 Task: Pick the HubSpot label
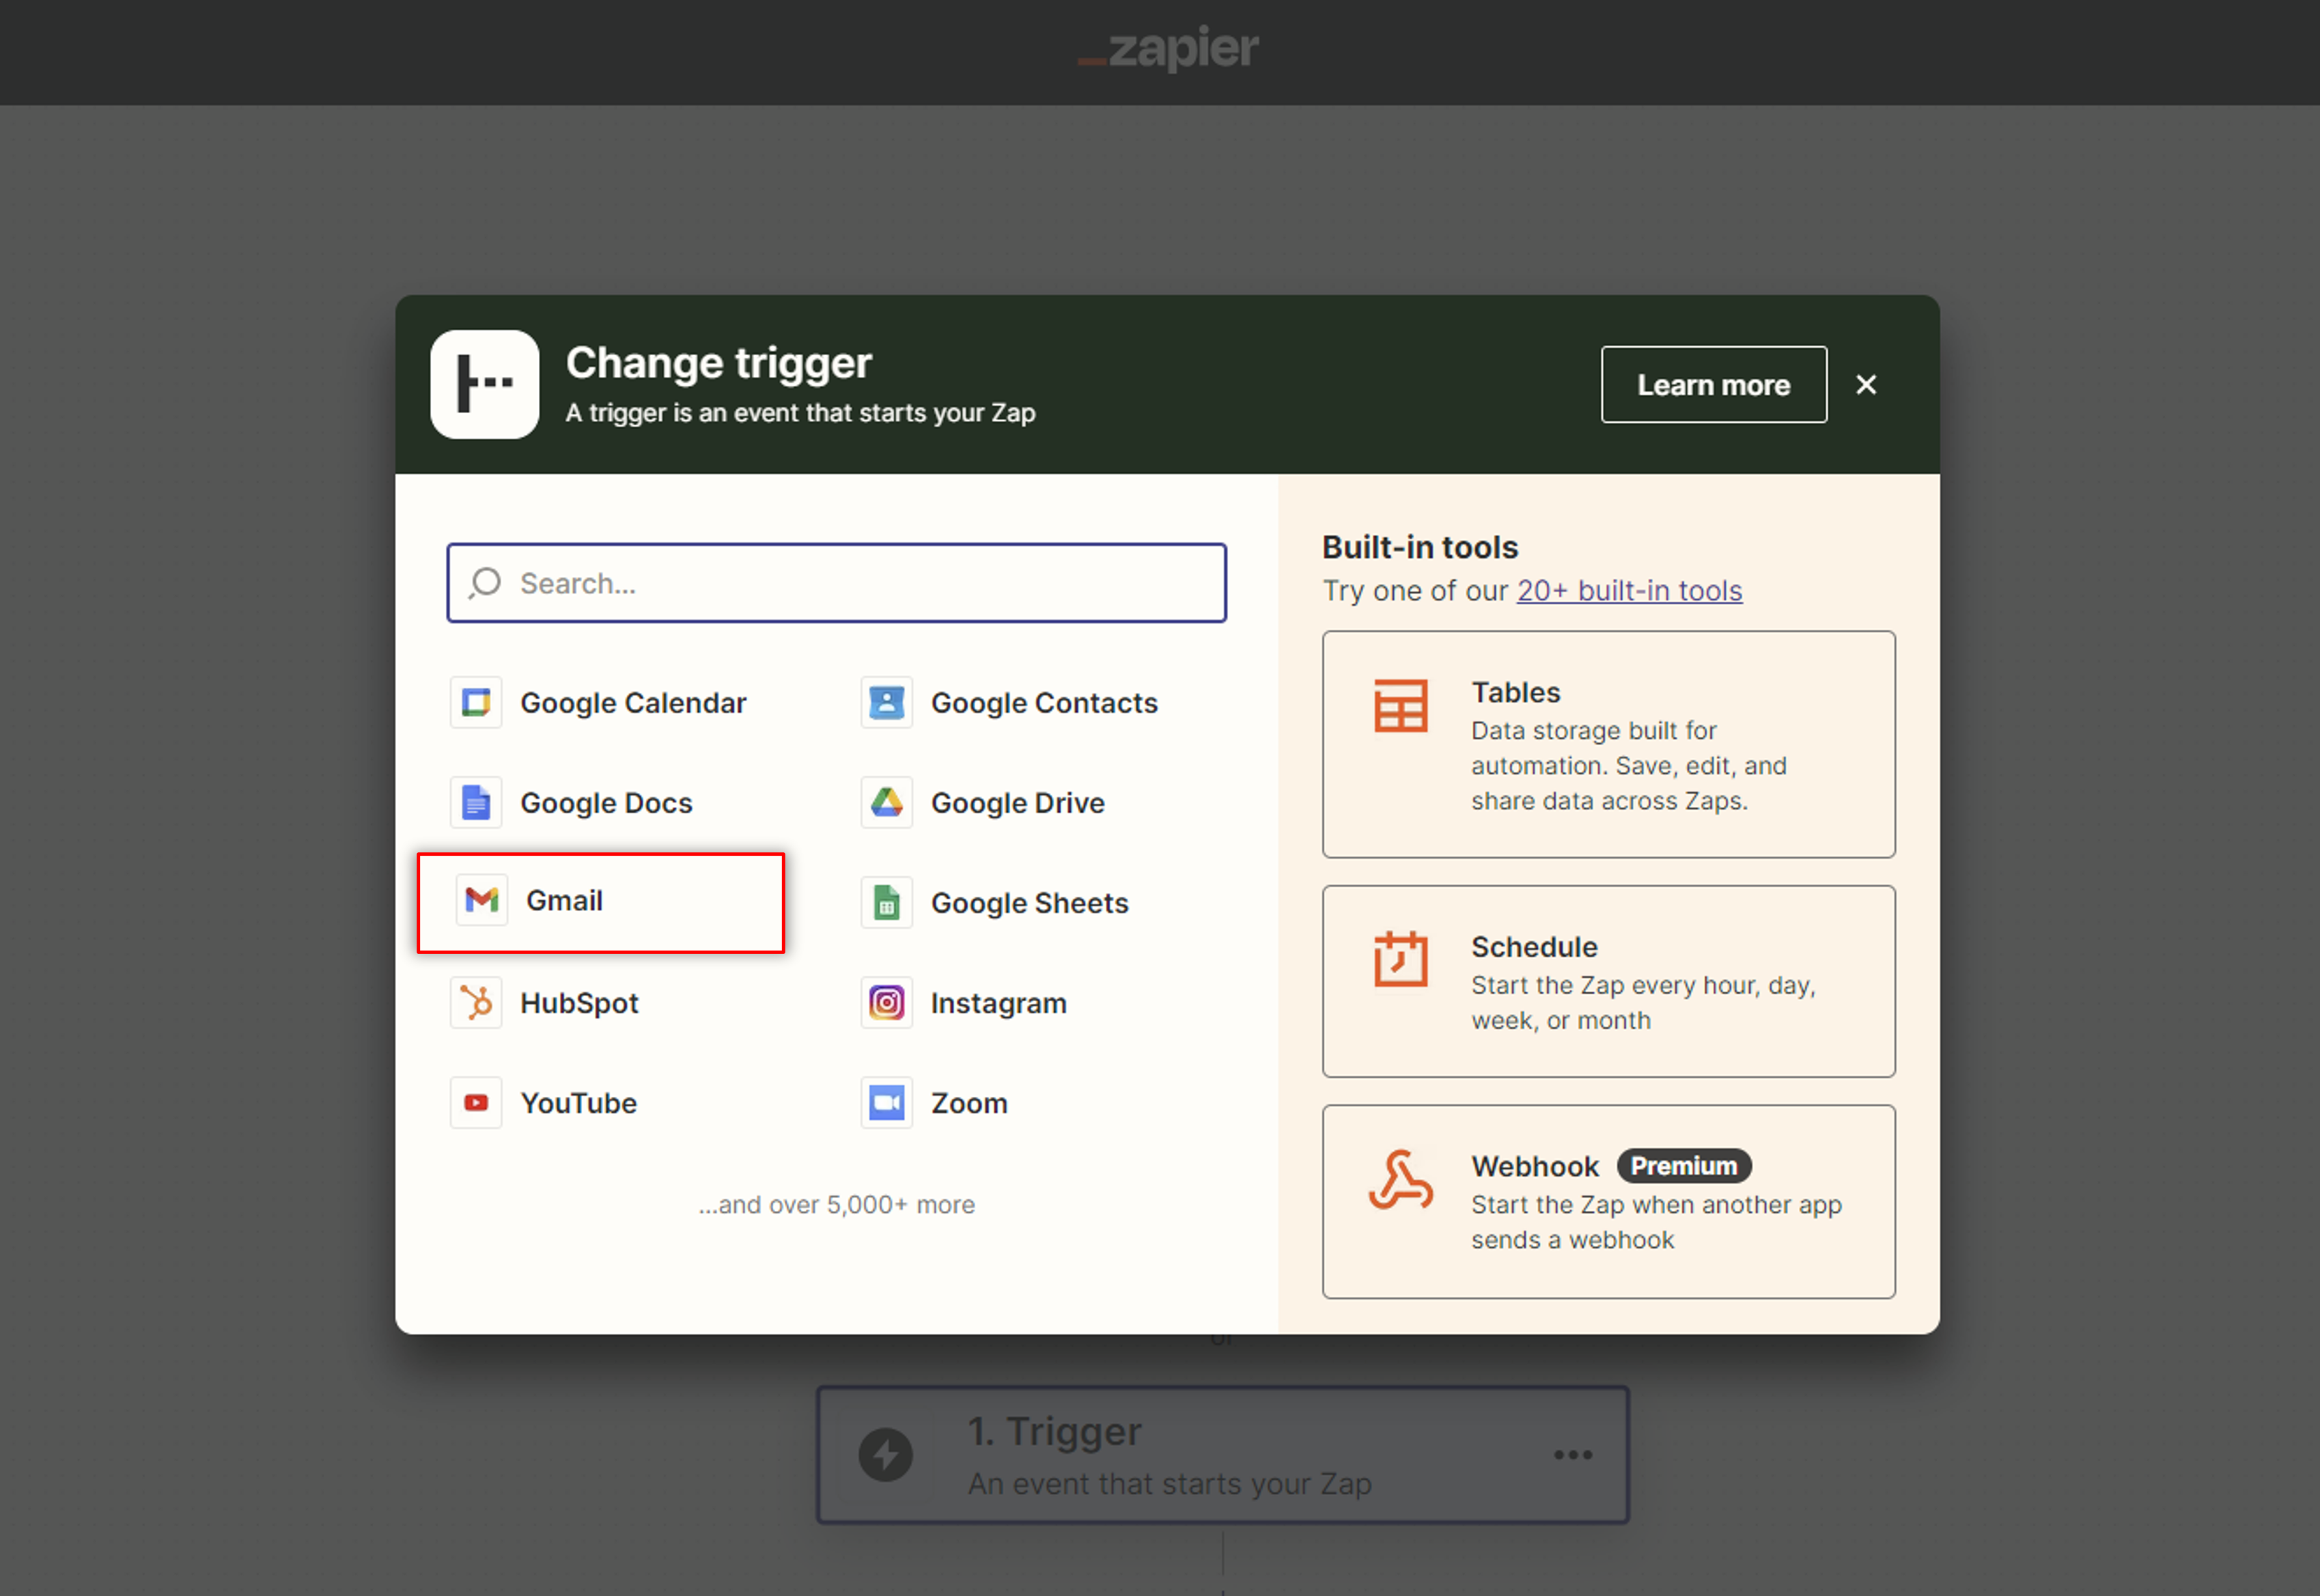tap(579, 1003)
